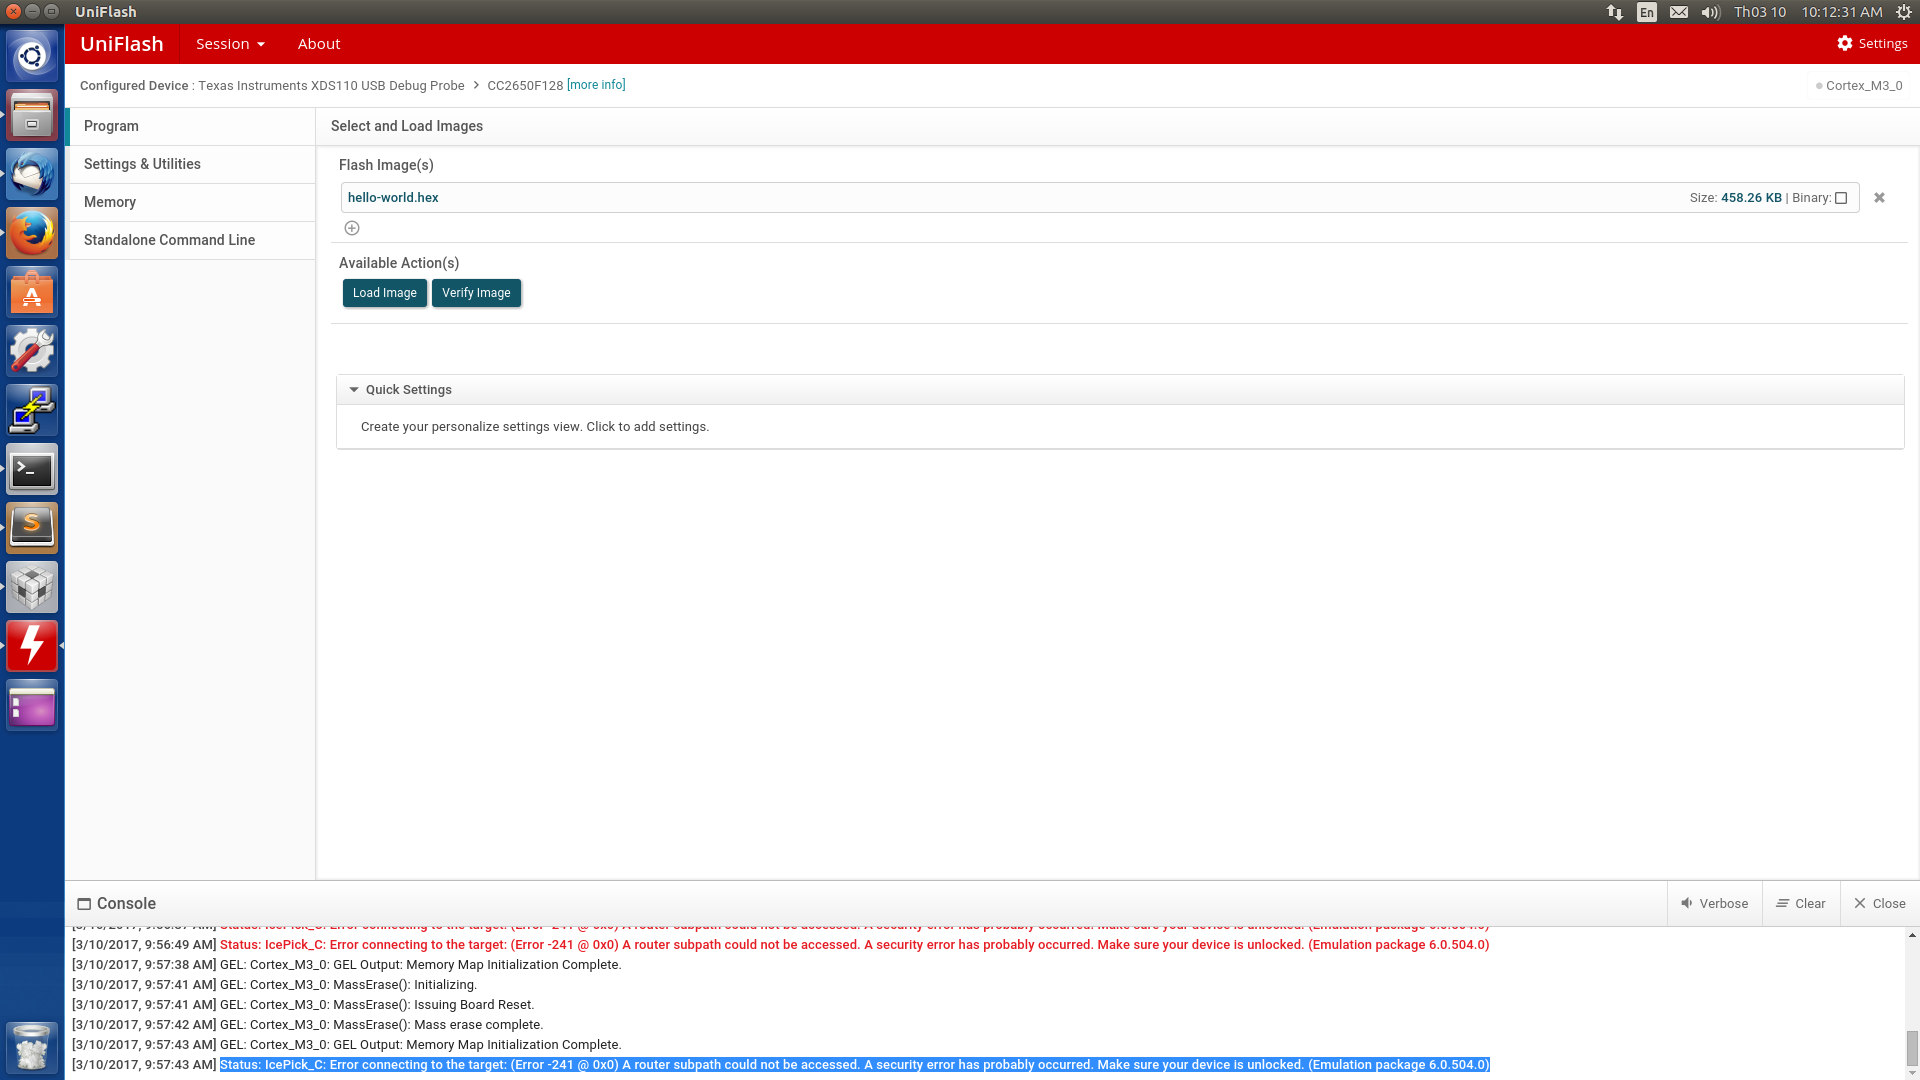Click the console vertical scrollbar thumb
1920x1080 pixels.
click(1911, 1048)
